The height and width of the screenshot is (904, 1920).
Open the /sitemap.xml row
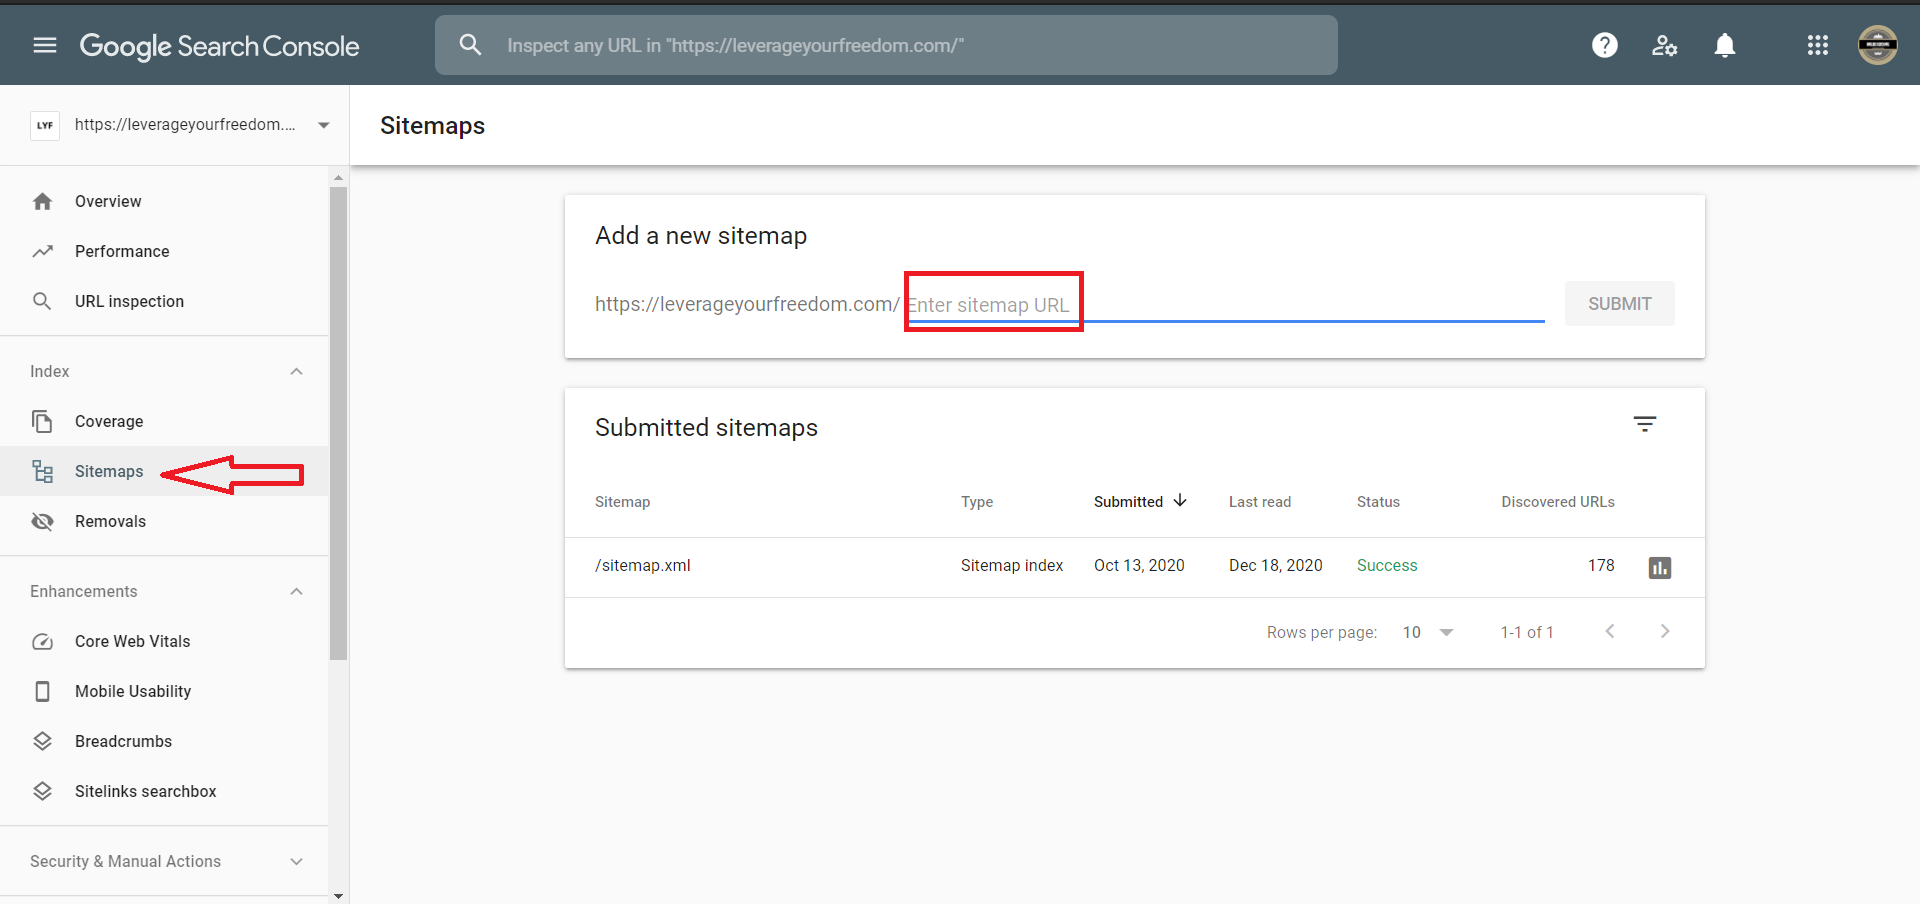[x=1135, y=567]
